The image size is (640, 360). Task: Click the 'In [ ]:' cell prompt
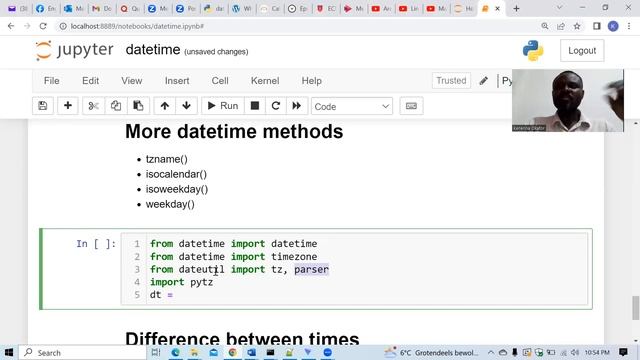(x=96, y=244)
